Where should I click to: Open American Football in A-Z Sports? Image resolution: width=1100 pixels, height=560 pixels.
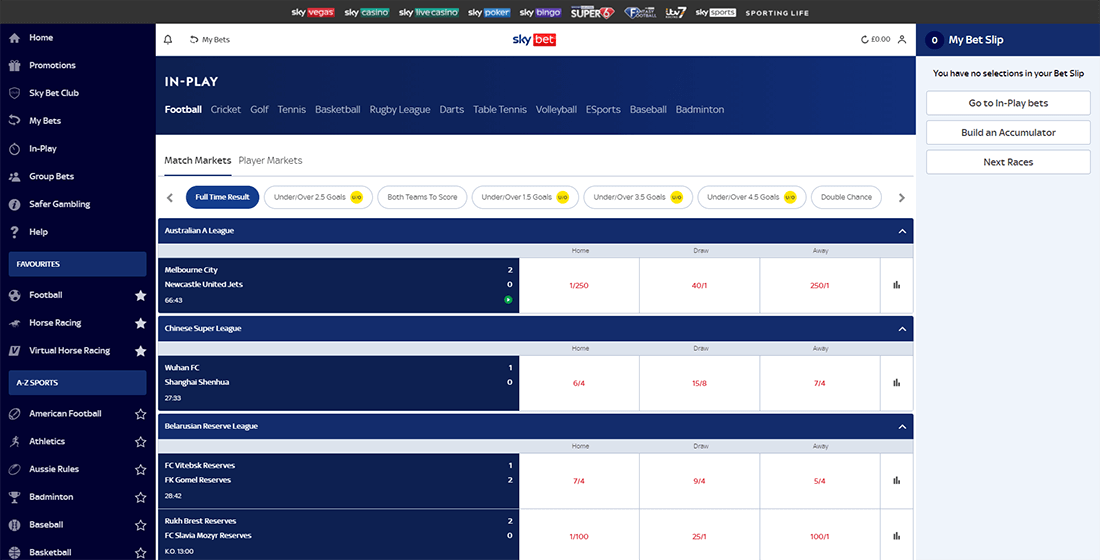pyautogui.click(x=65, y=414)
